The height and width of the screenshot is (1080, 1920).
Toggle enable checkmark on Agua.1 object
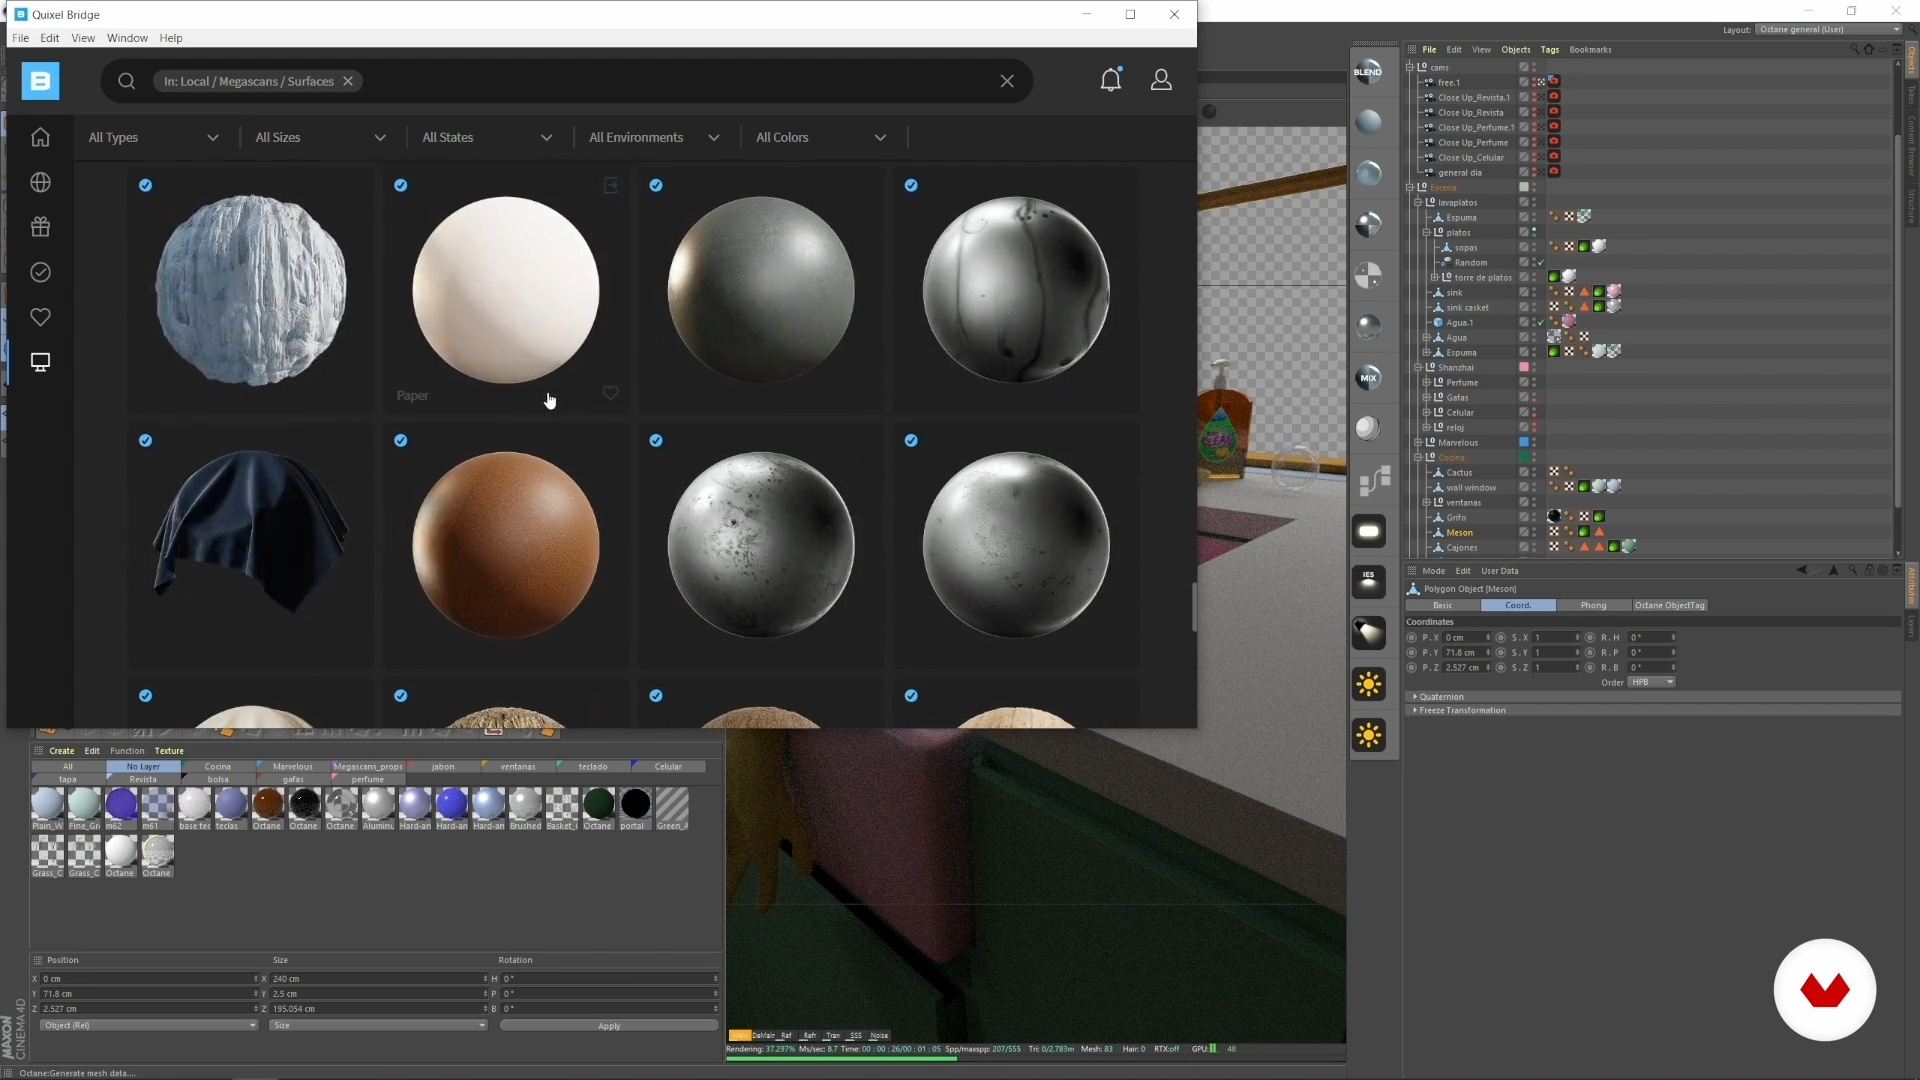tap(1540, 322)
